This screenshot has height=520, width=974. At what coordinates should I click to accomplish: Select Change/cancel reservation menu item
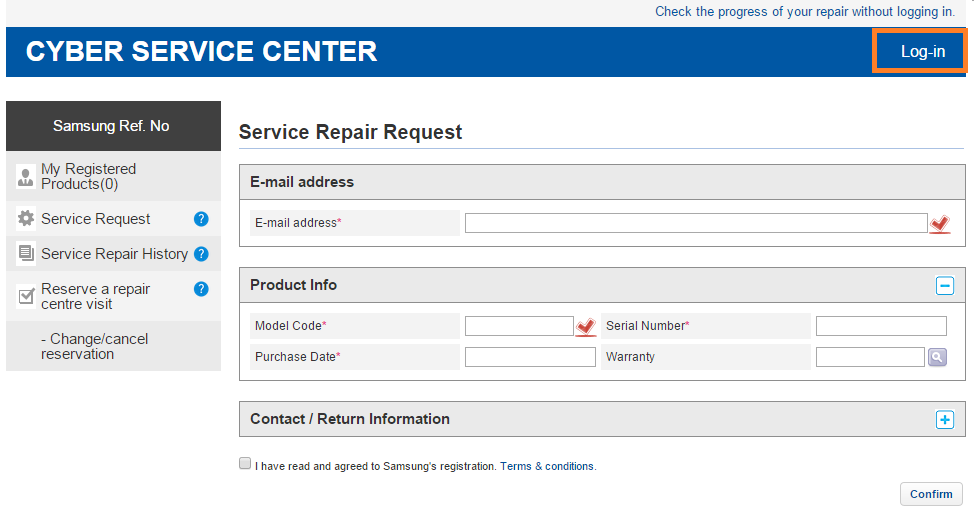94,347
